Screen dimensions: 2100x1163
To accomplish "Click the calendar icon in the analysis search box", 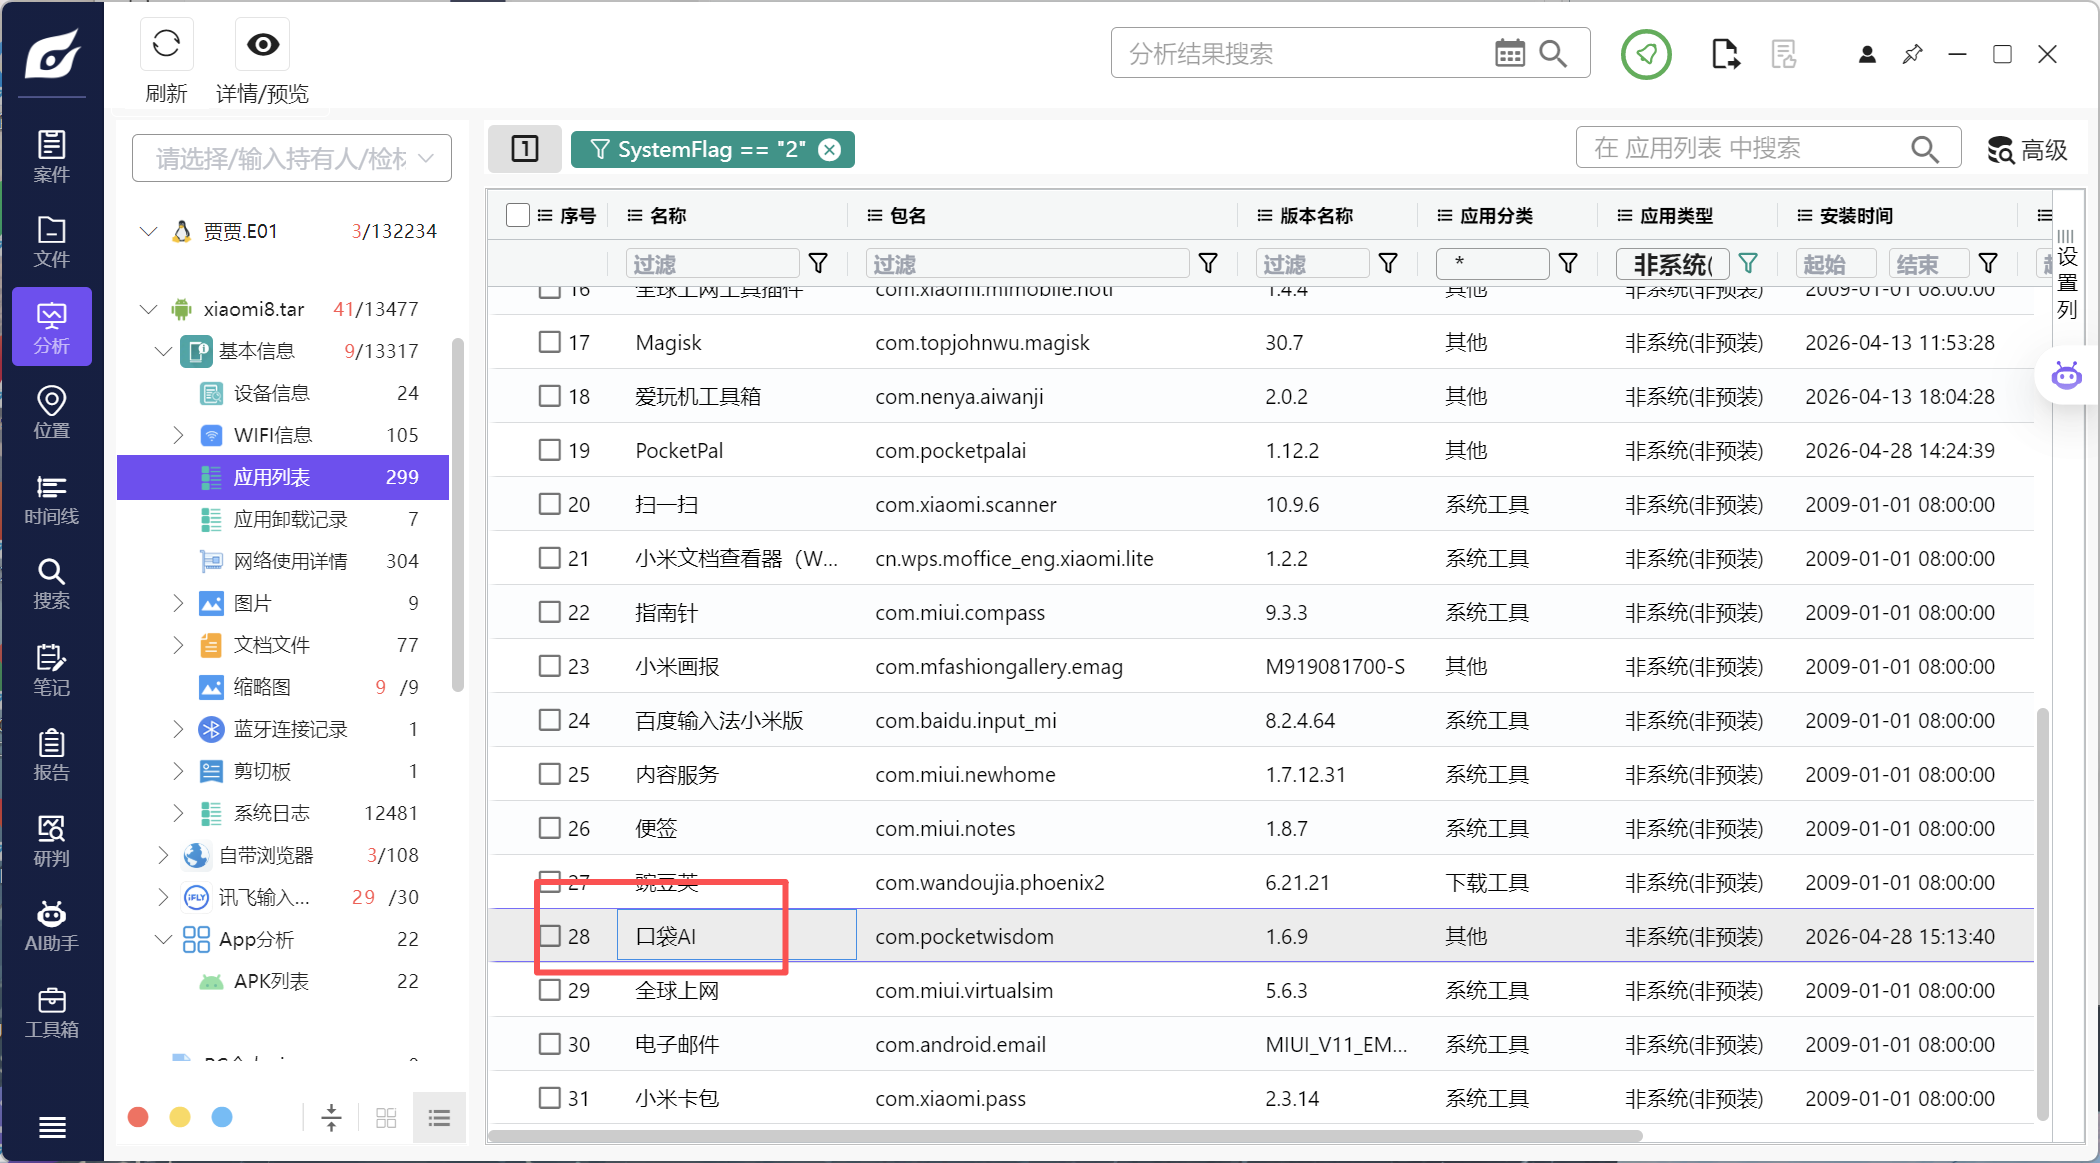I will pos(1510,53).
